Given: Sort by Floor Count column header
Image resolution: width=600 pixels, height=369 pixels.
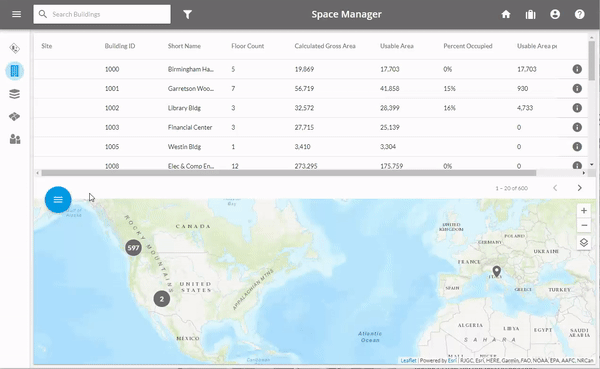Looking at the screenshot, I should point(248,46).
